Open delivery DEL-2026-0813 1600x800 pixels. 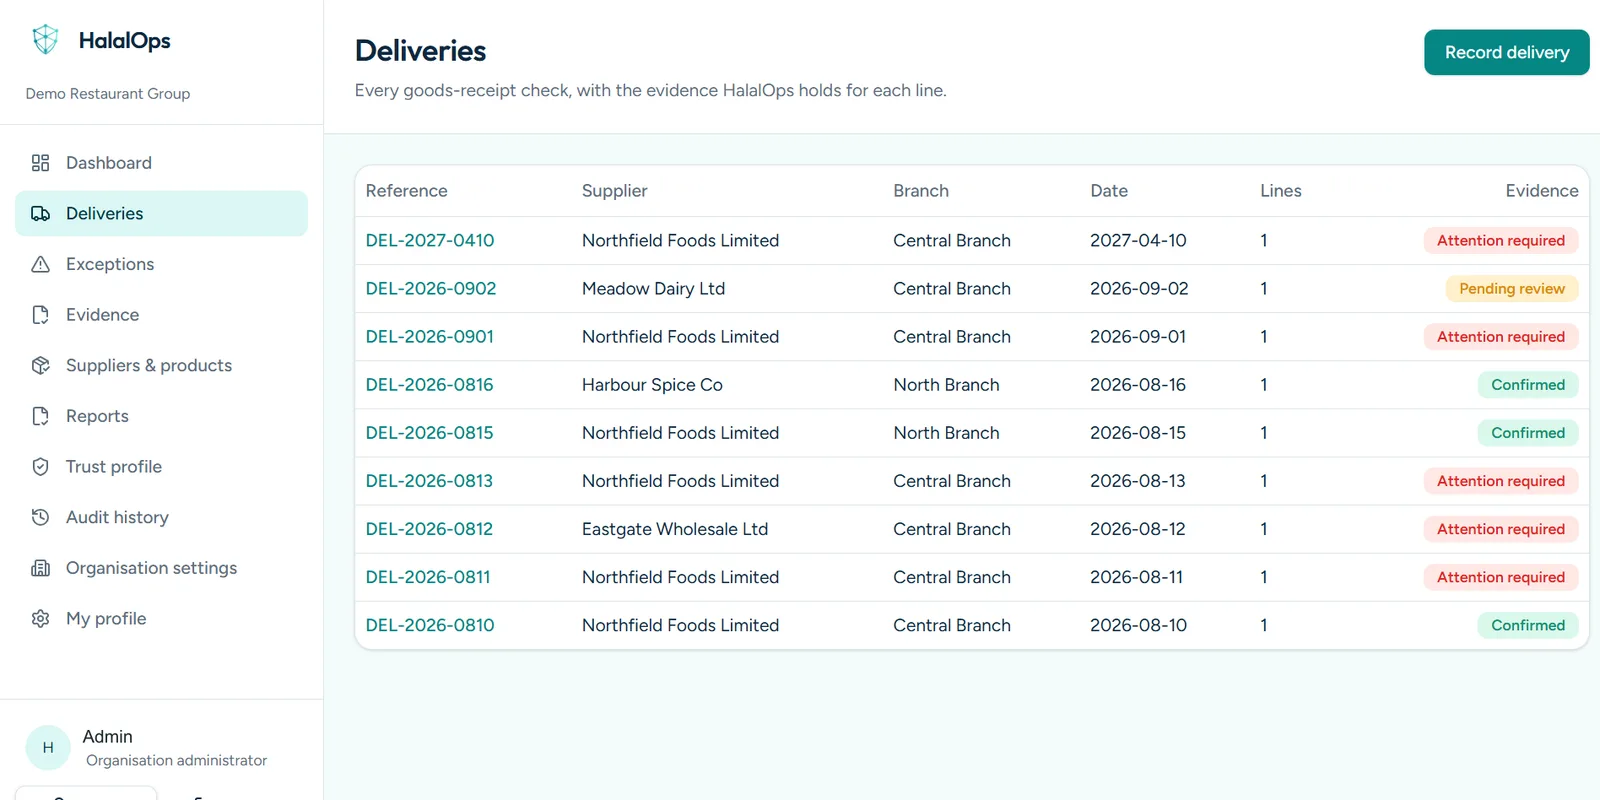(x=430, y=481)
